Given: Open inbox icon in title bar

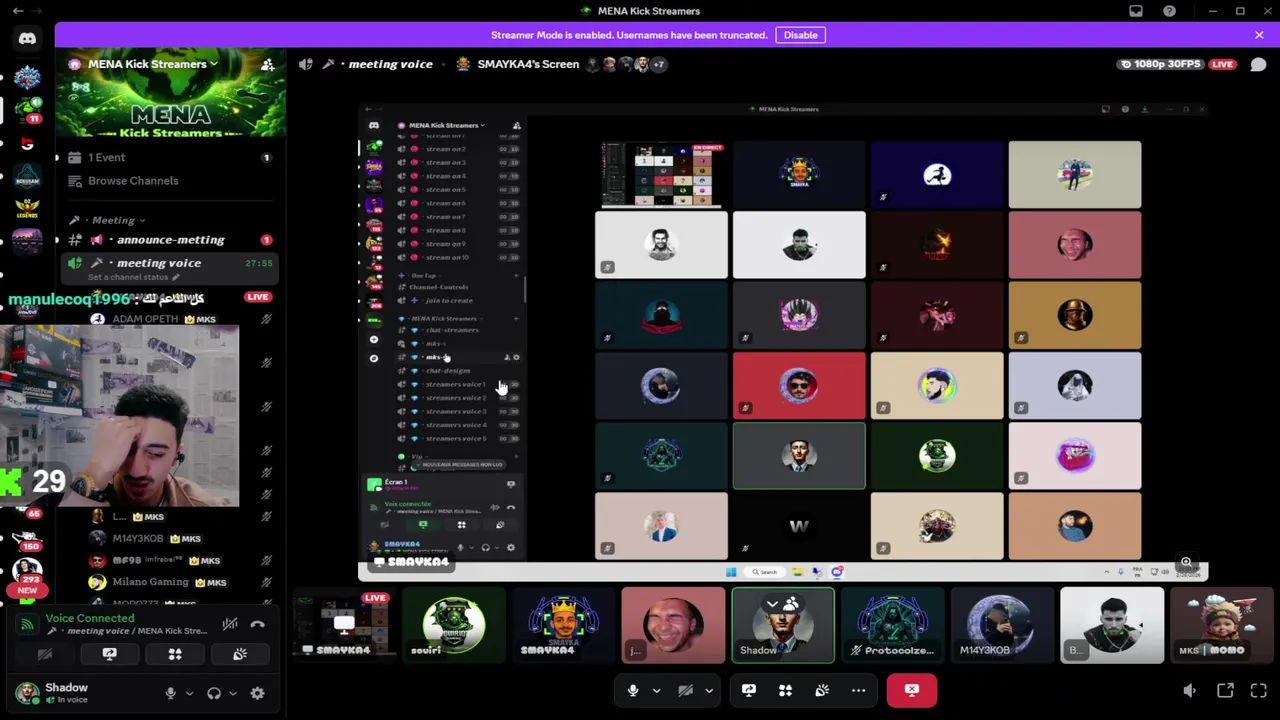Looking at the screenshot, I should [1136, 11].
